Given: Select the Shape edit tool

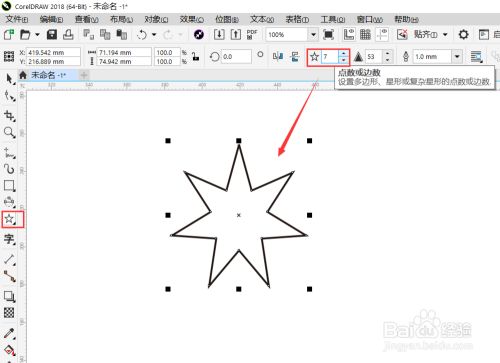Looking at the screenshot, I should (9, 96).
